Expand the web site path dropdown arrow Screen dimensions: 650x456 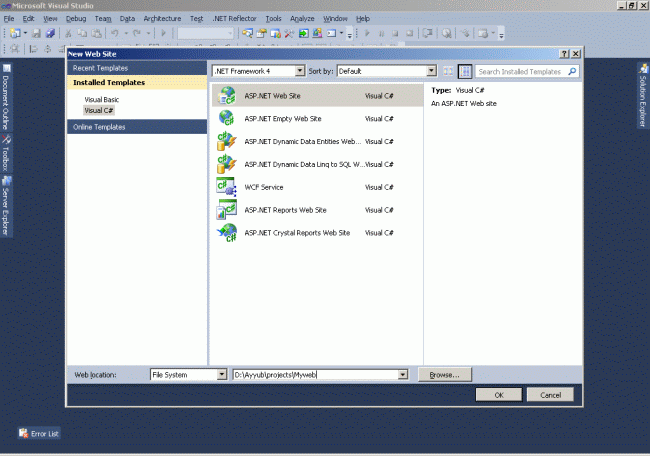[x=403, y=375]
